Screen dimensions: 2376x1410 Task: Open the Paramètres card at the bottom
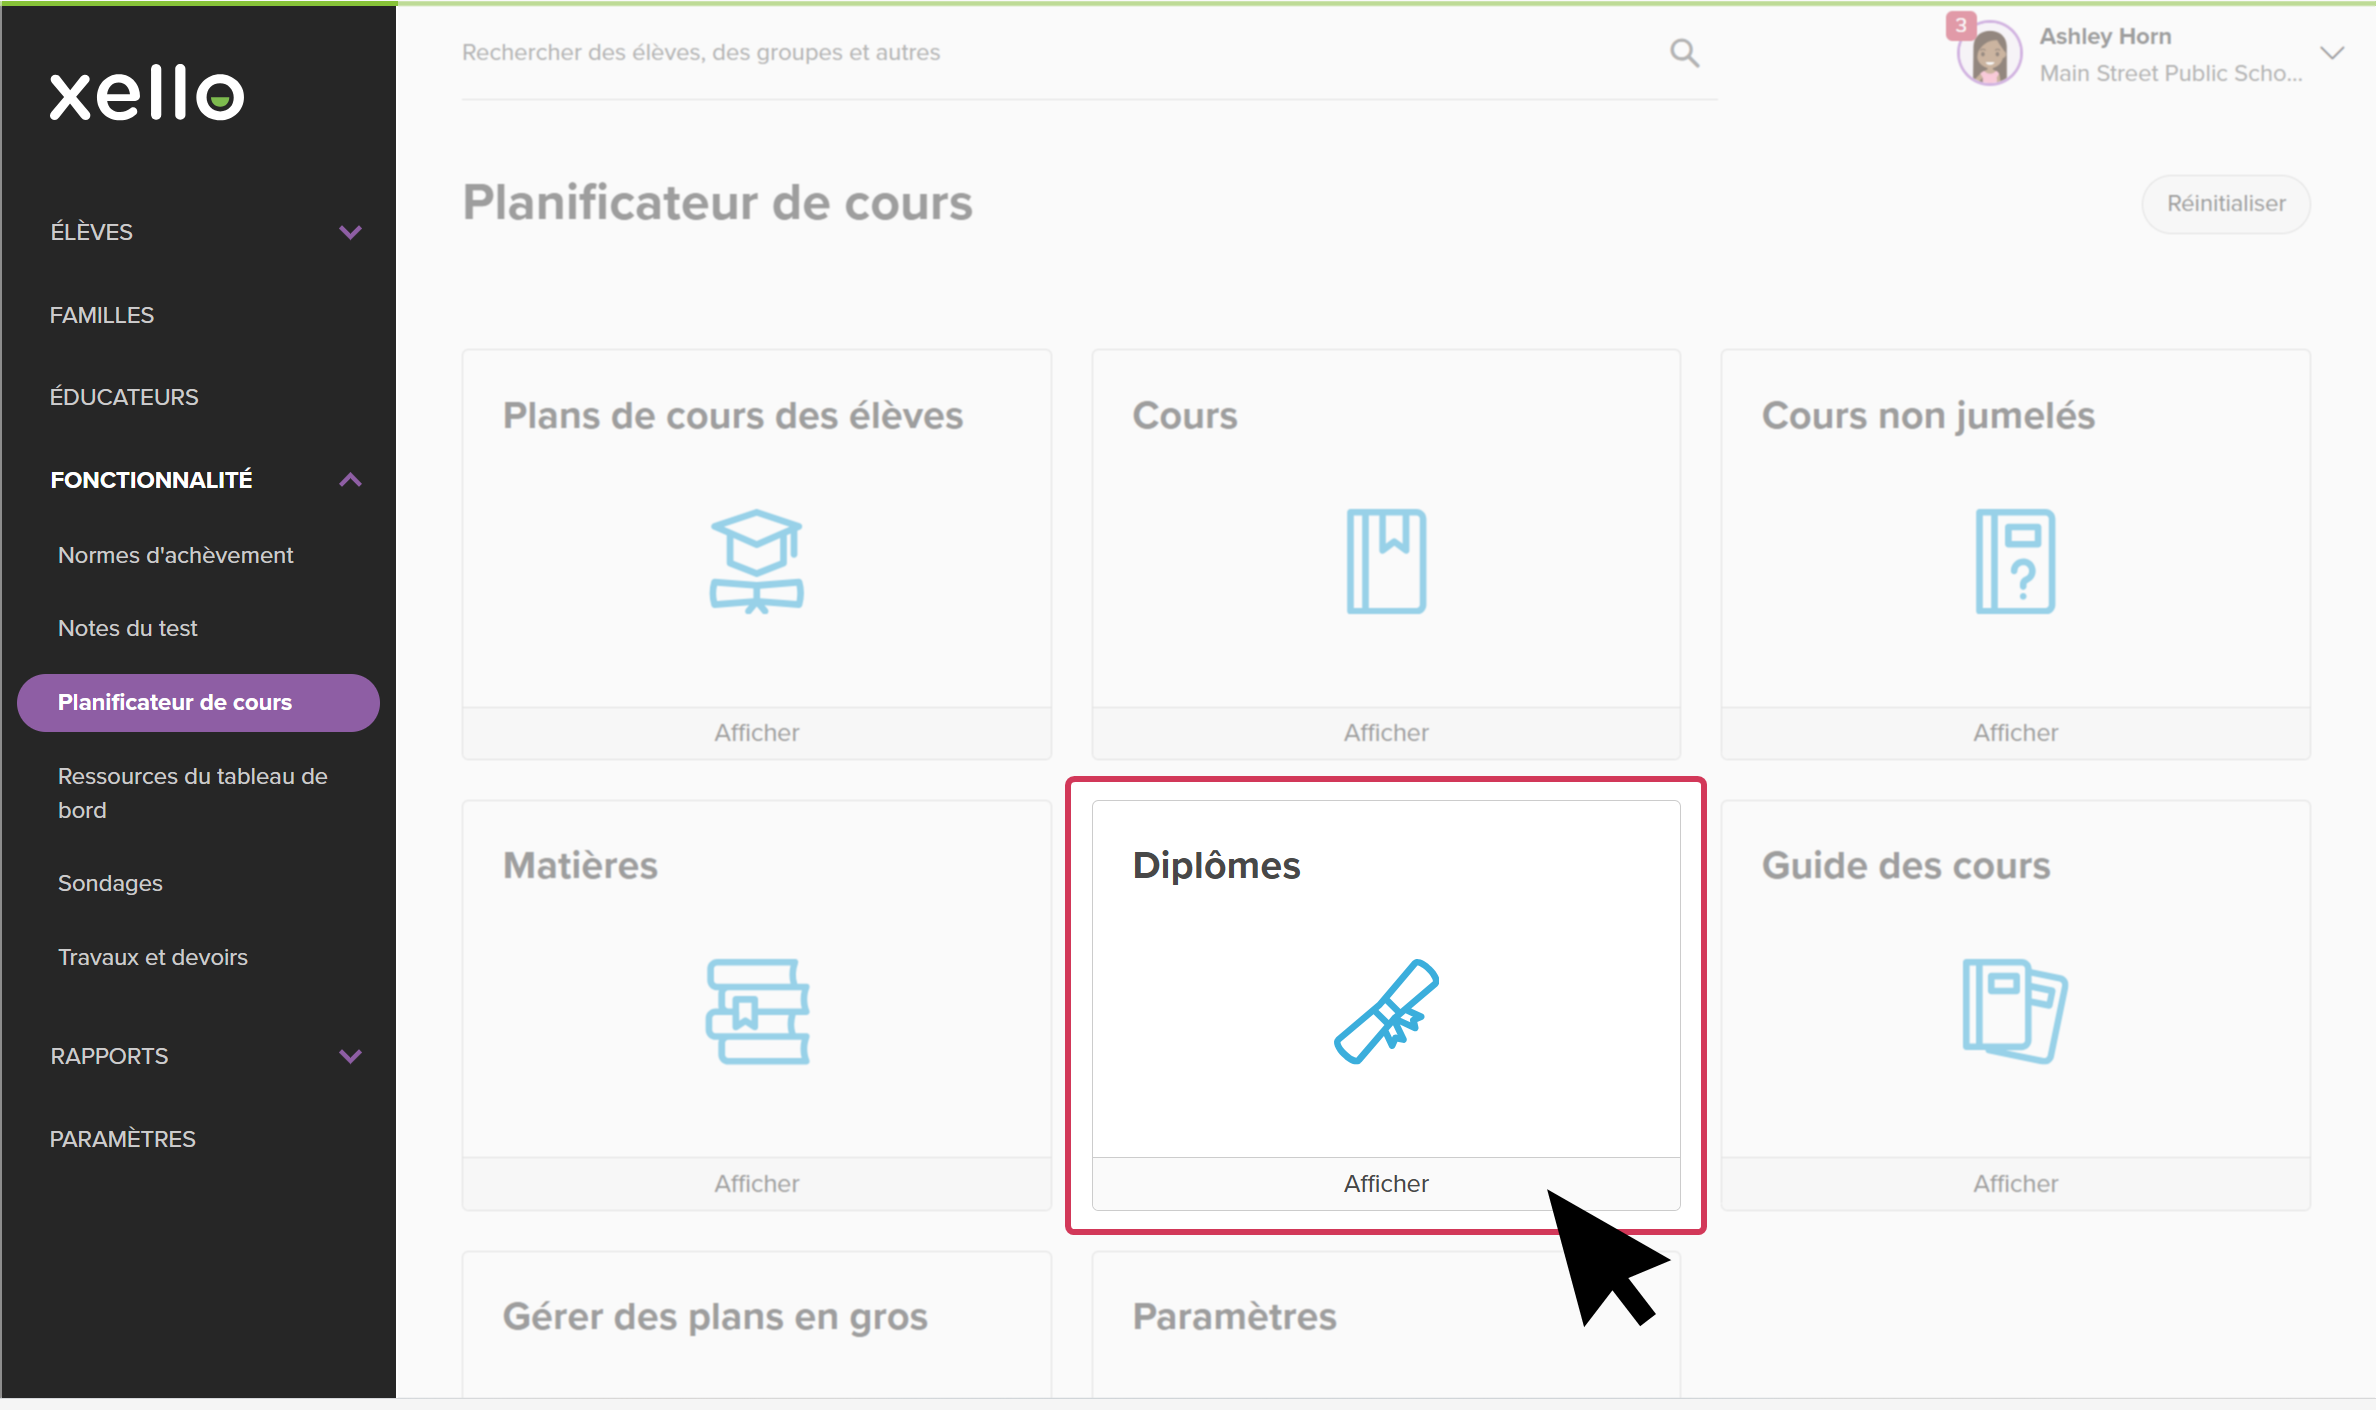pyautogui.click(x=1386, y=1324)
